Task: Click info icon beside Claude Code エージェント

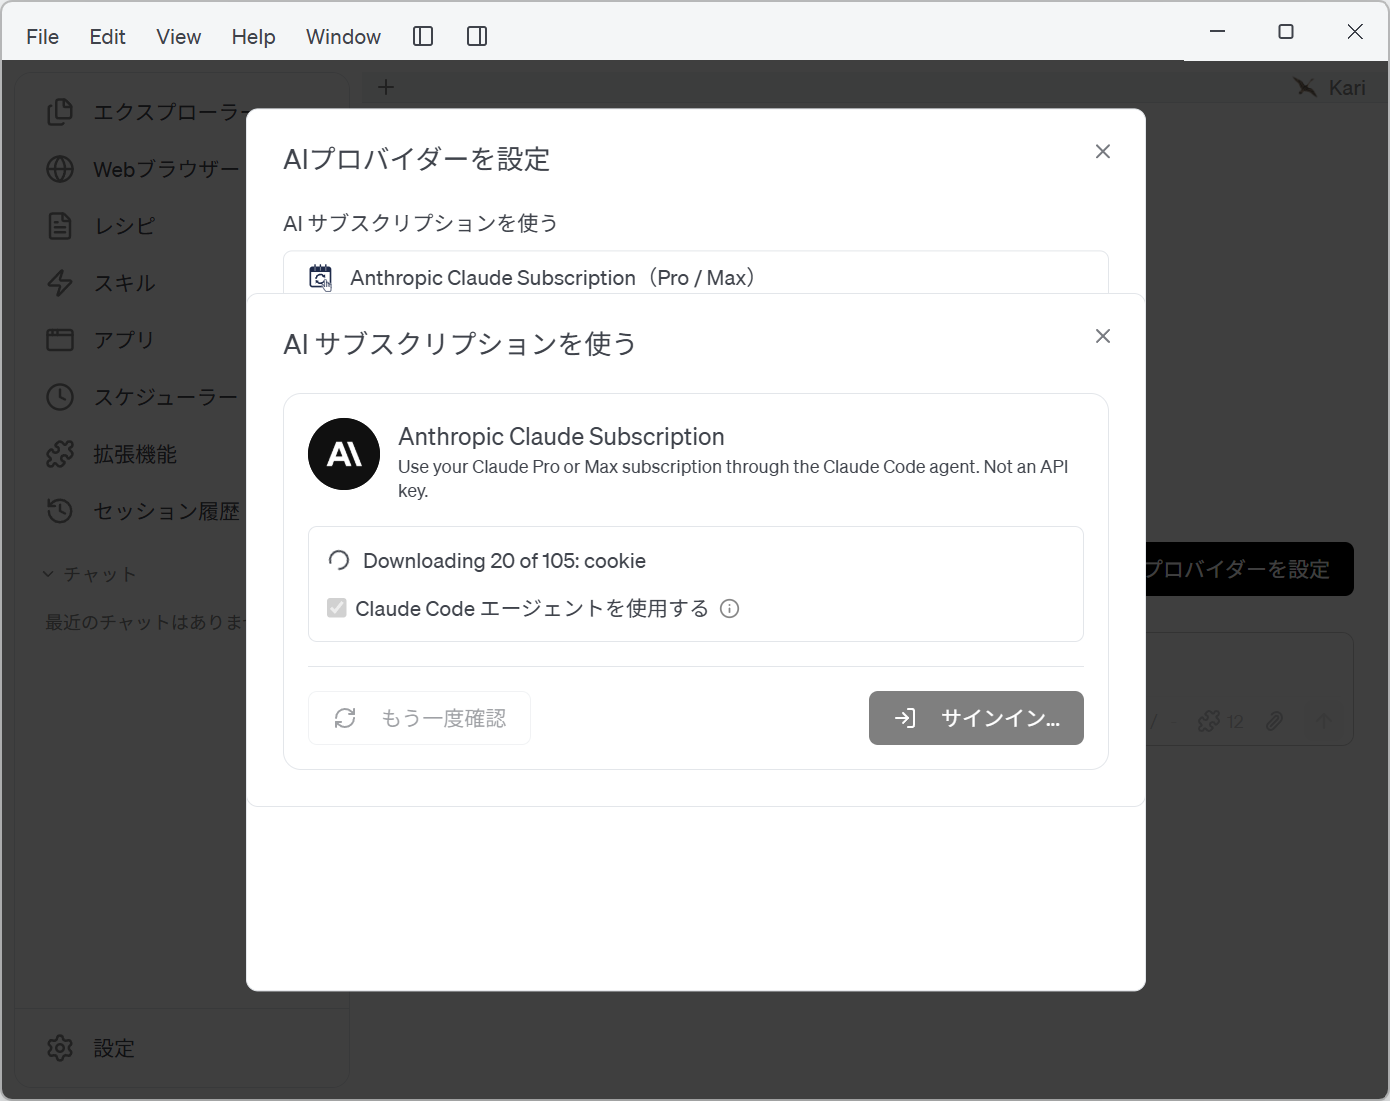Action: coord(730,608)
